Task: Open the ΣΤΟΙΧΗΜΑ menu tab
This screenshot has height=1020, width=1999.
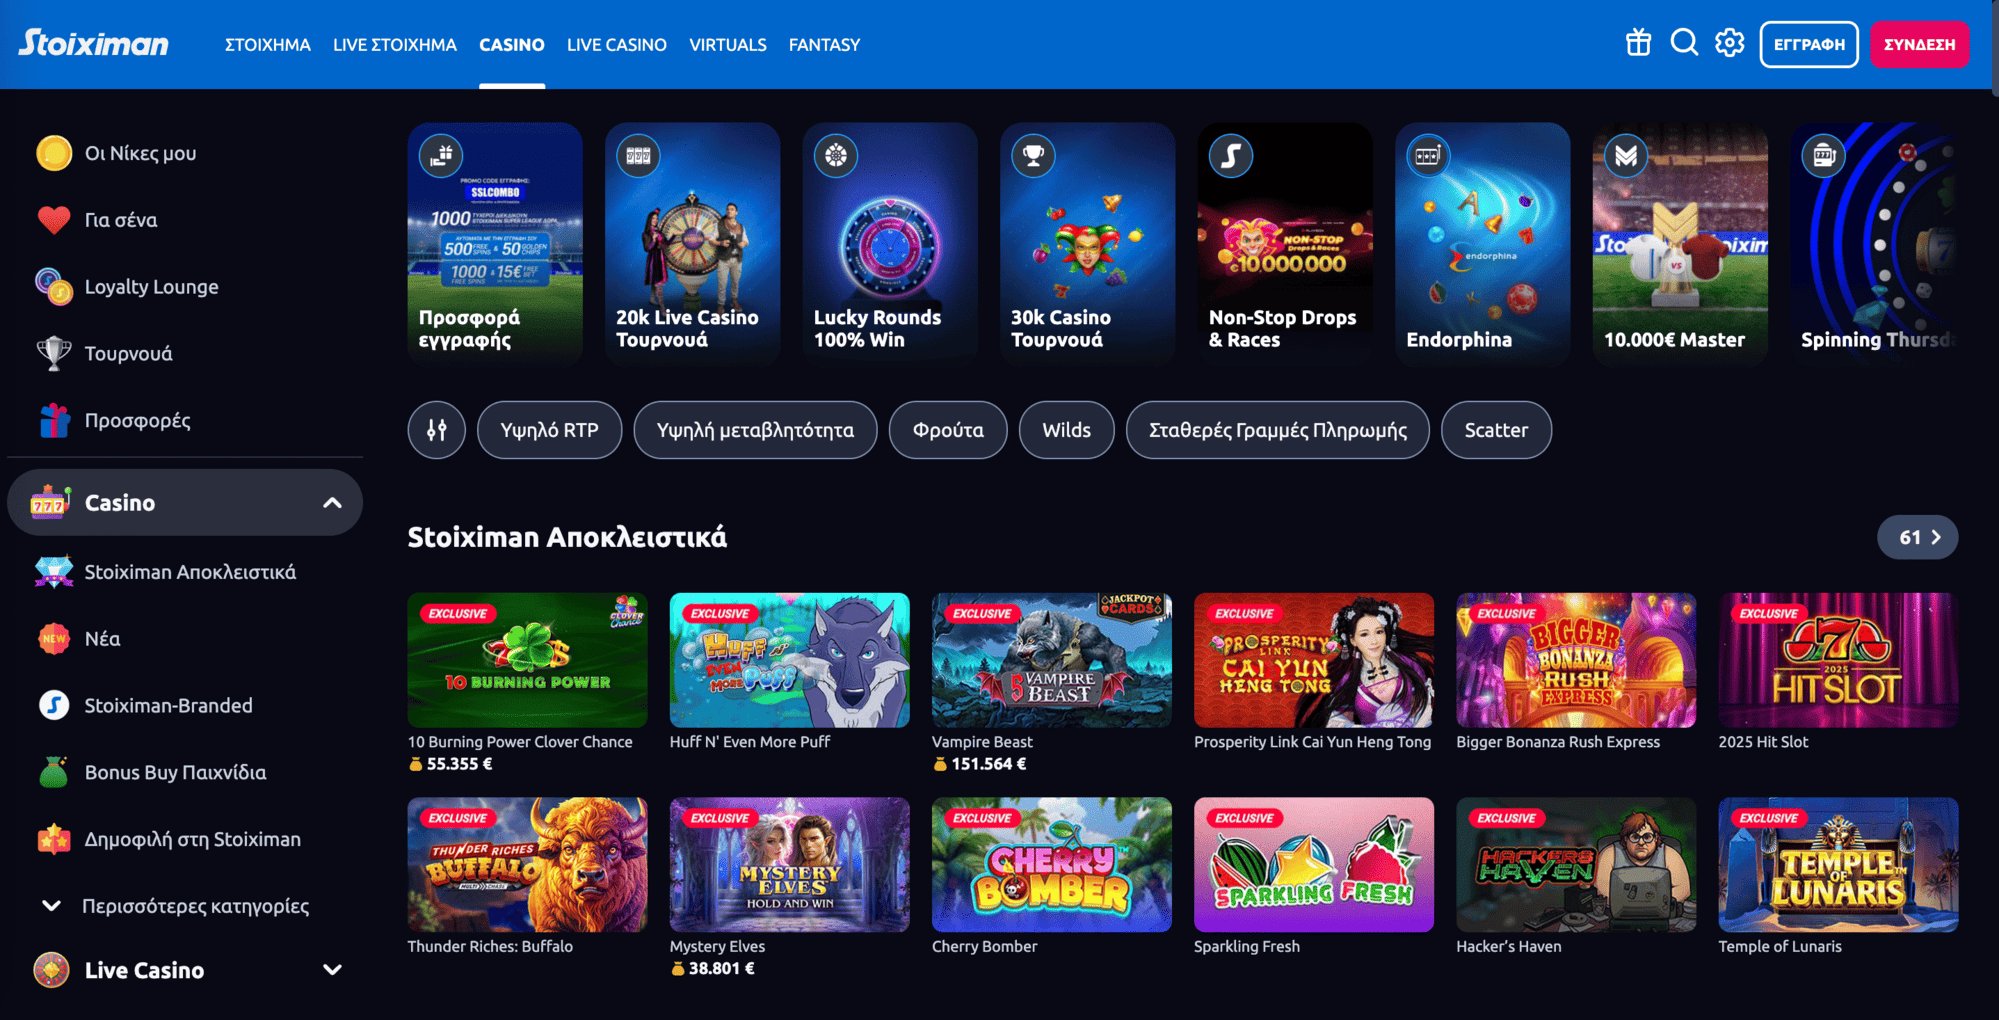Action: [x=268, y=45]
